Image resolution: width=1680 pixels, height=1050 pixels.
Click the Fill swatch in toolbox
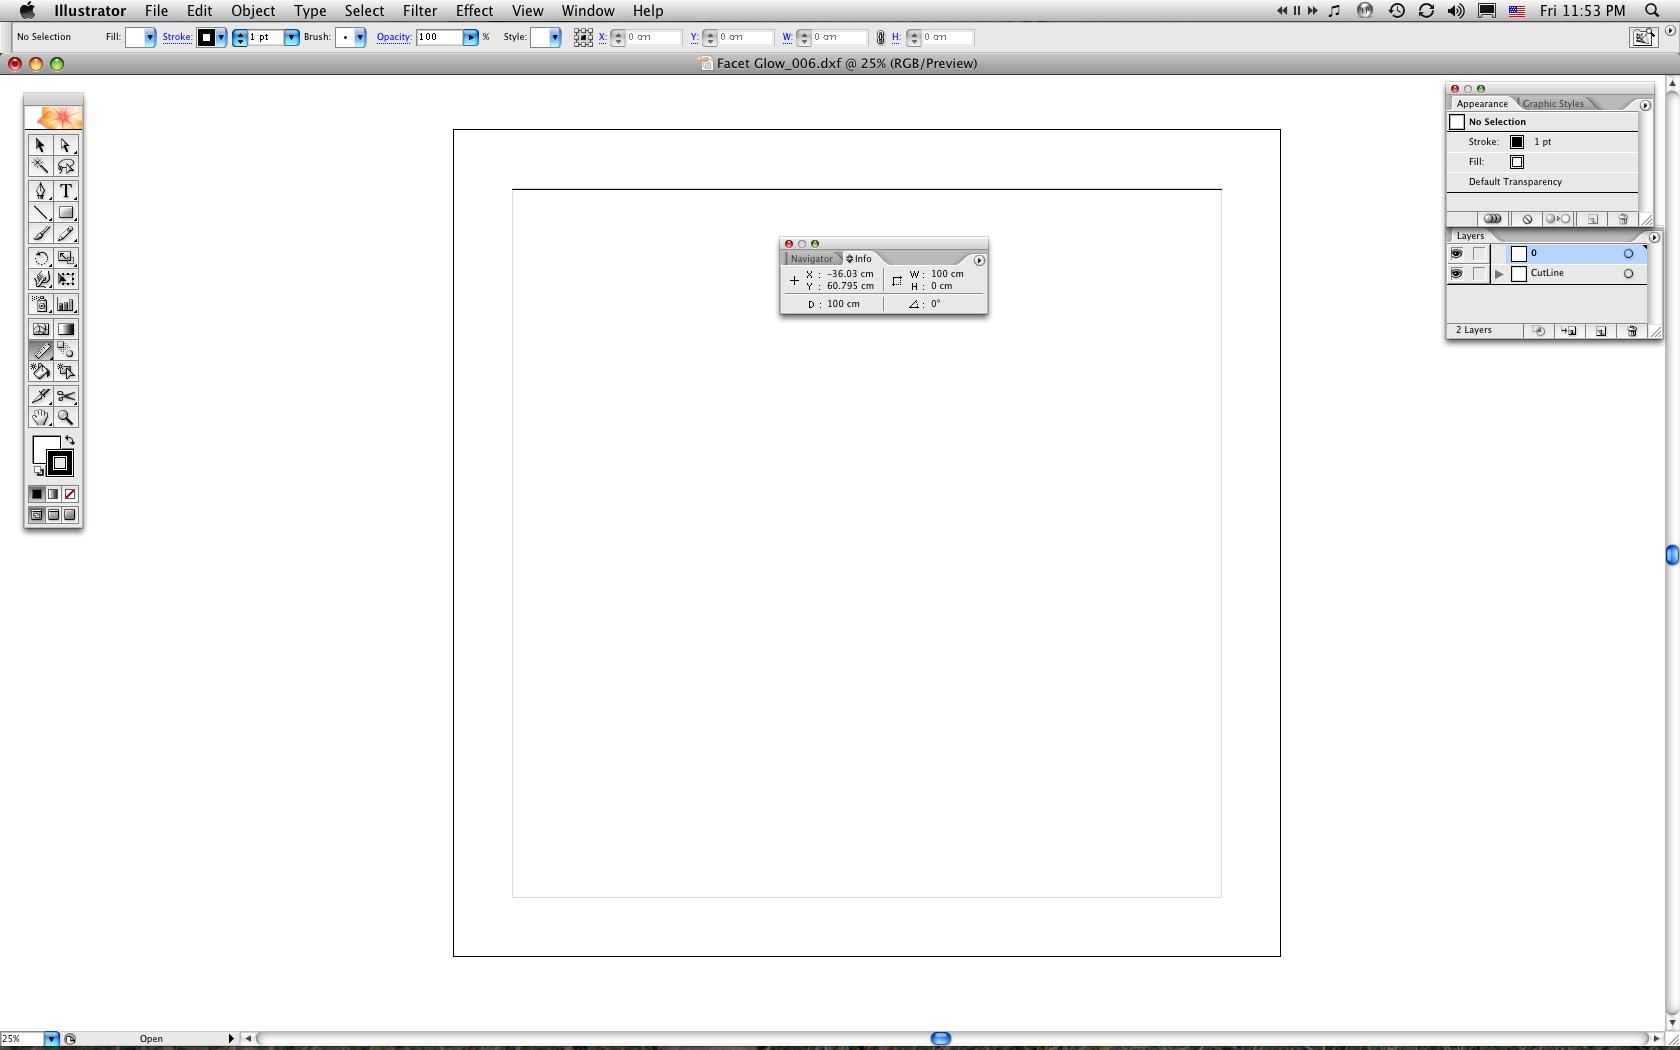click(x=45, y=449)
